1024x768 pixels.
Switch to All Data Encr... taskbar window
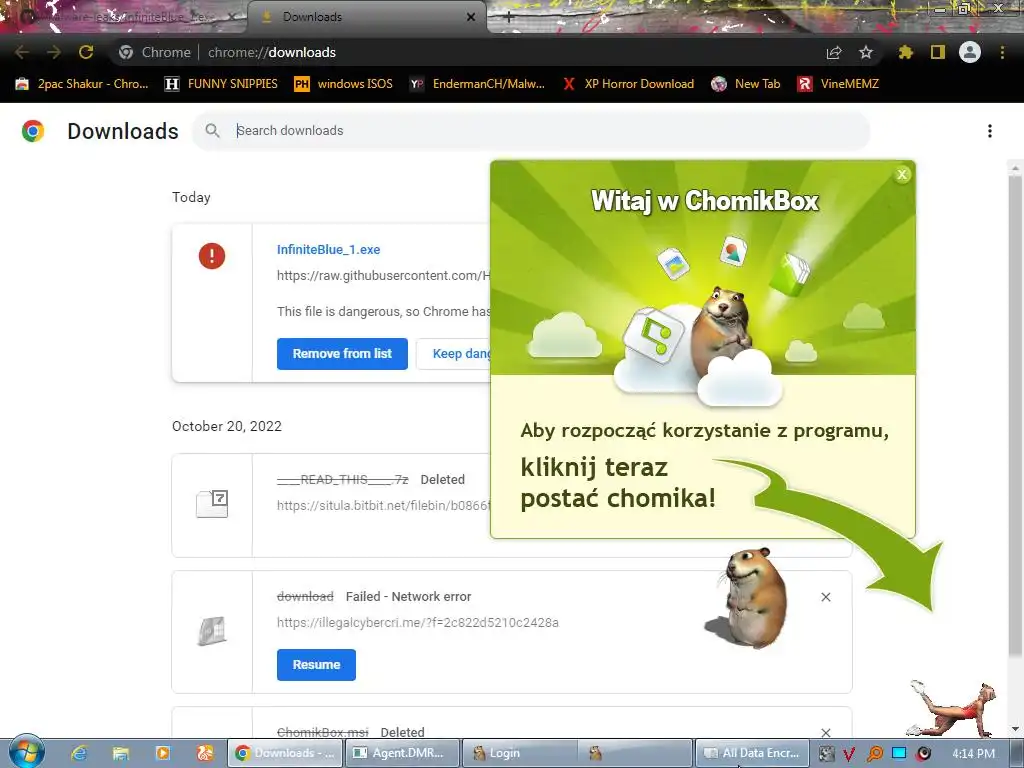click(752, 753)
